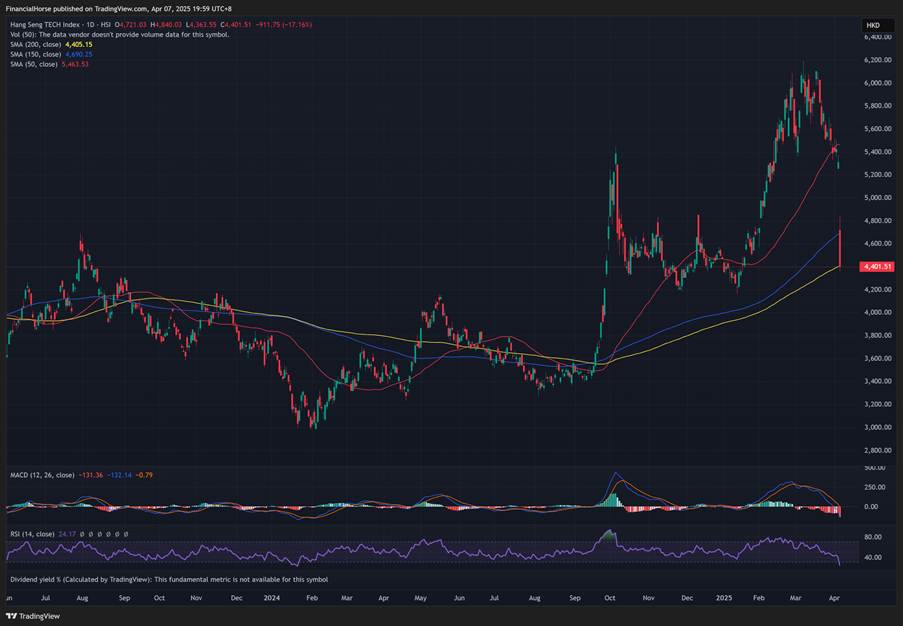This screenshot has width=903, height=626.
Task: Click the 6,000.00 price axis label
Action: coord(877,83)
